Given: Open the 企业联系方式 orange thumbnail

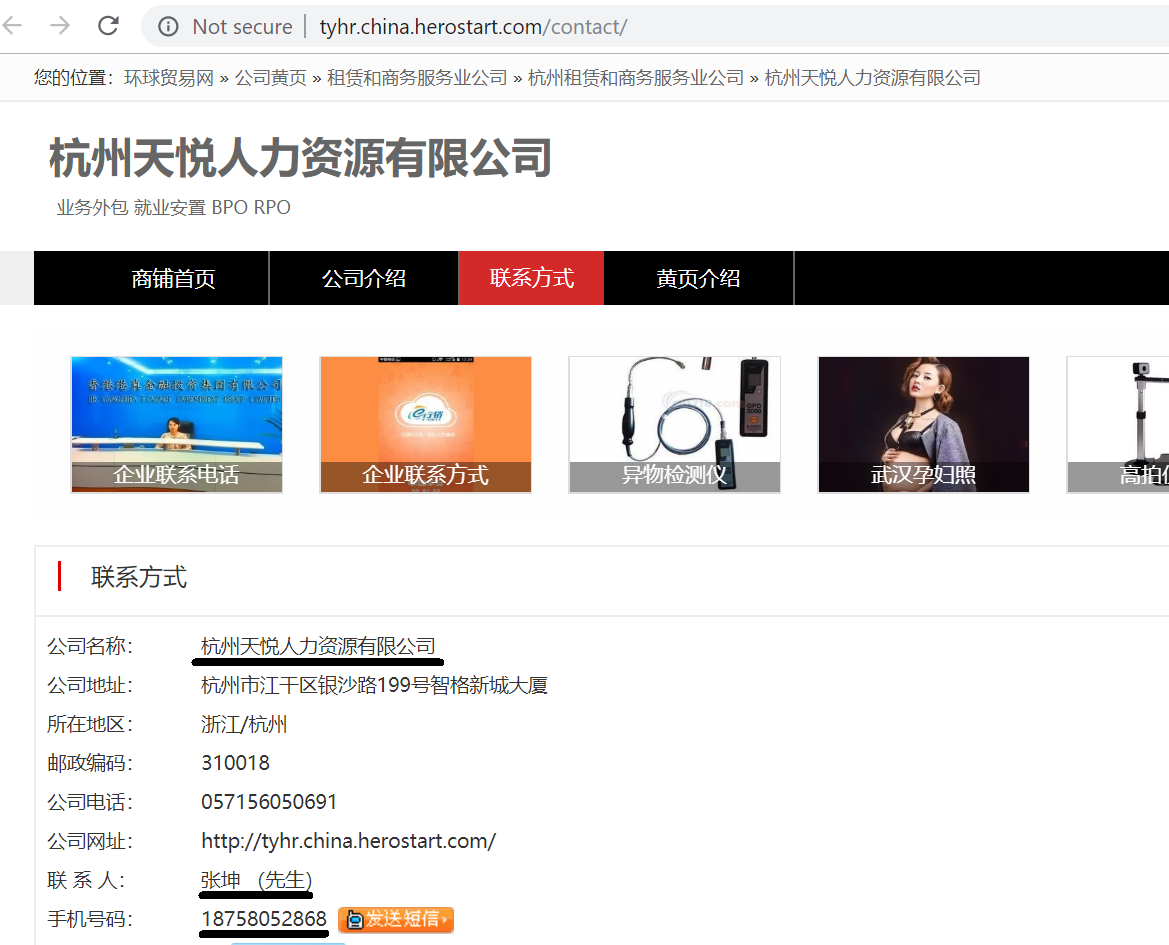Looking at the screenshot, I should 426,424.
